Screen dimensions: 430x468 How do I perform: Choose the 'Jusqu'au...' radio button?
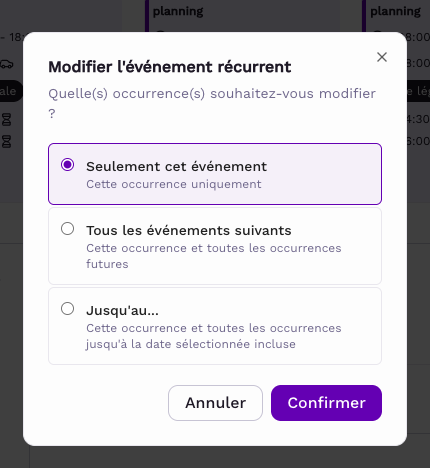pyautogui.click(x=68, y=309)
